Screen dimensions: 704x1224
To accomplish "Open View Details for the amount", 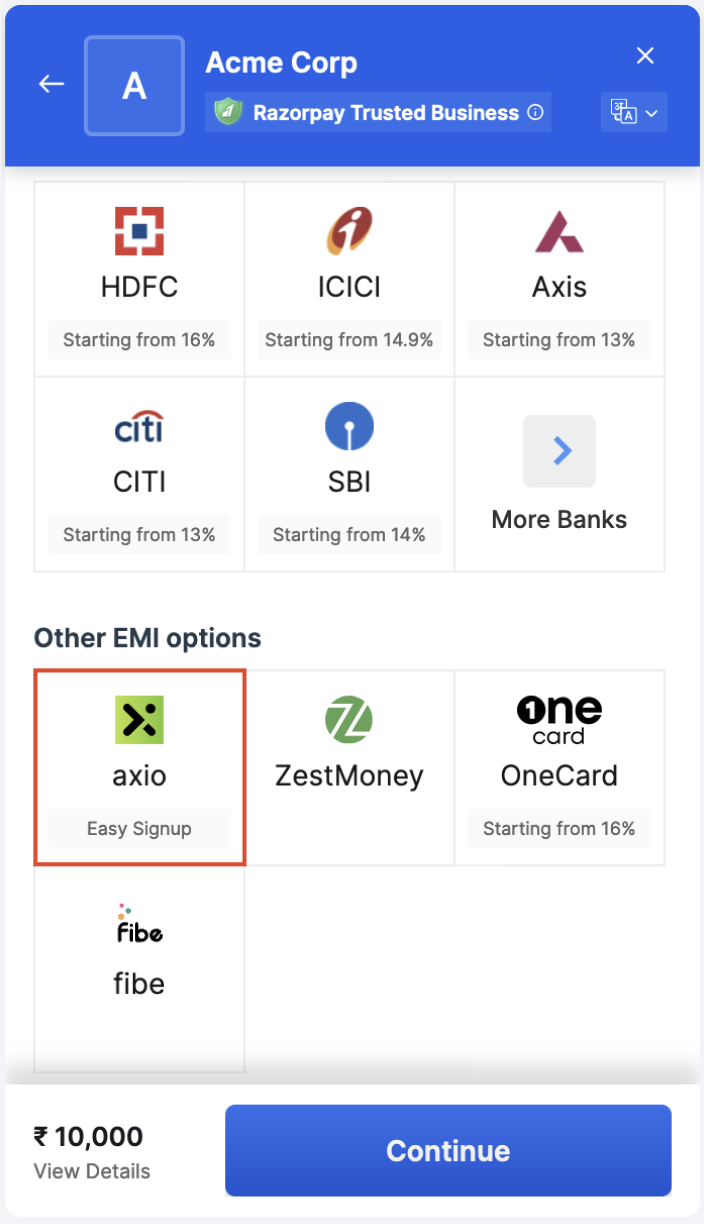I will (91, 1171).
